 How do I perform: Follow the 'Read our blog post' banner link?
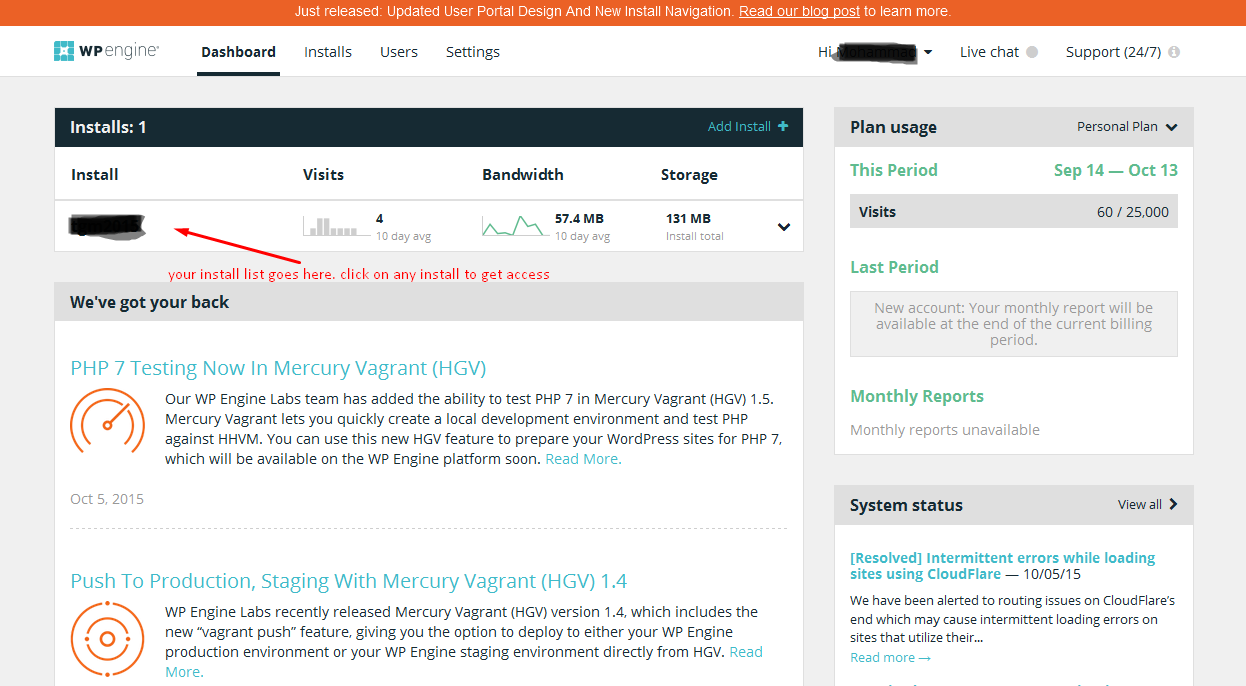coord(799,11)
